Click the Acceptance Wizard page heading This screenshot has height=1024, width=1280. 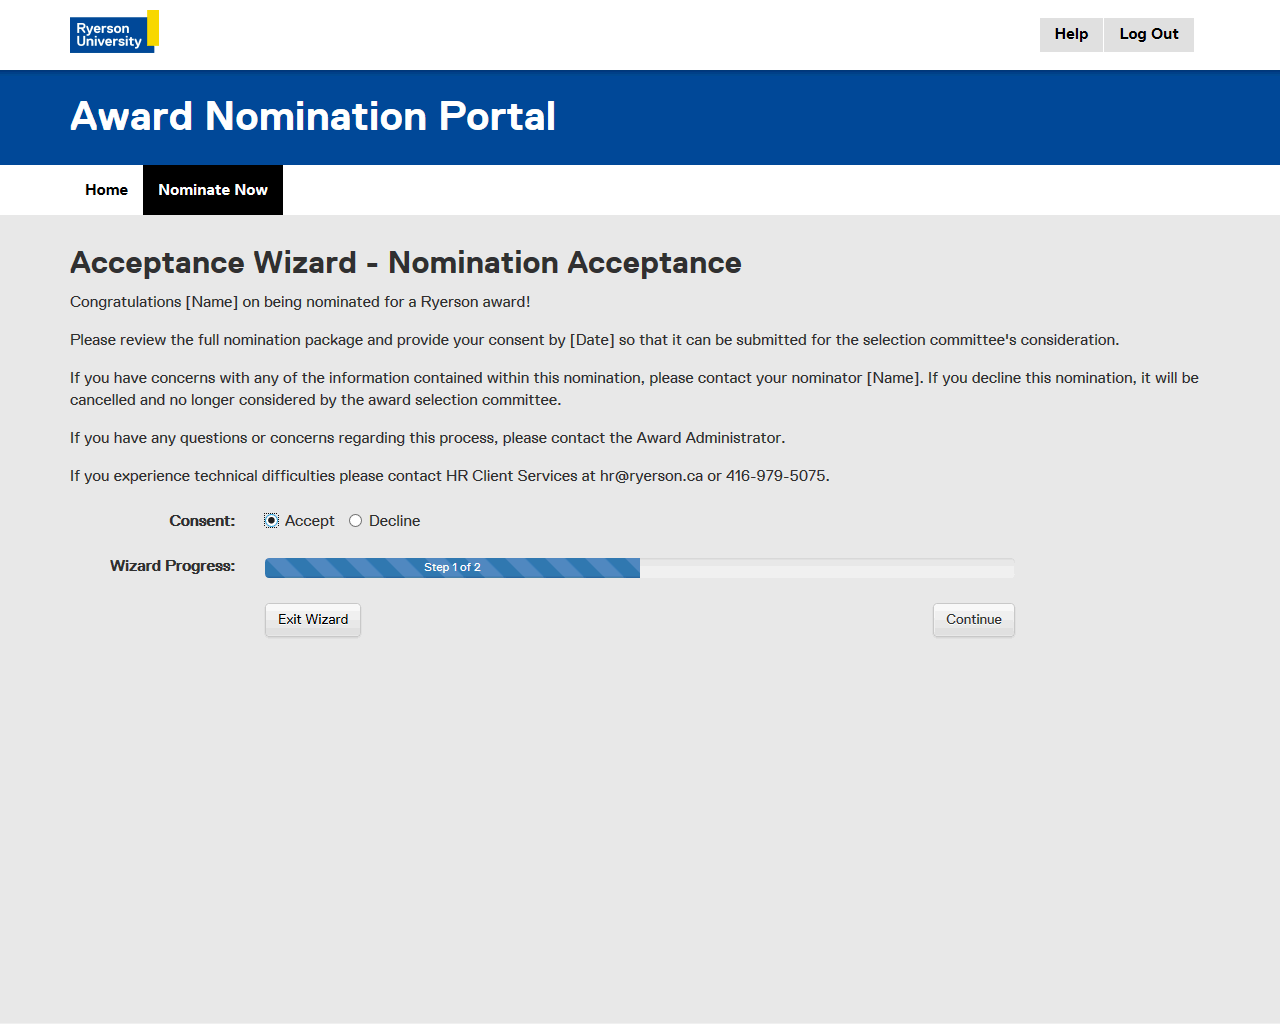(405, 263)
